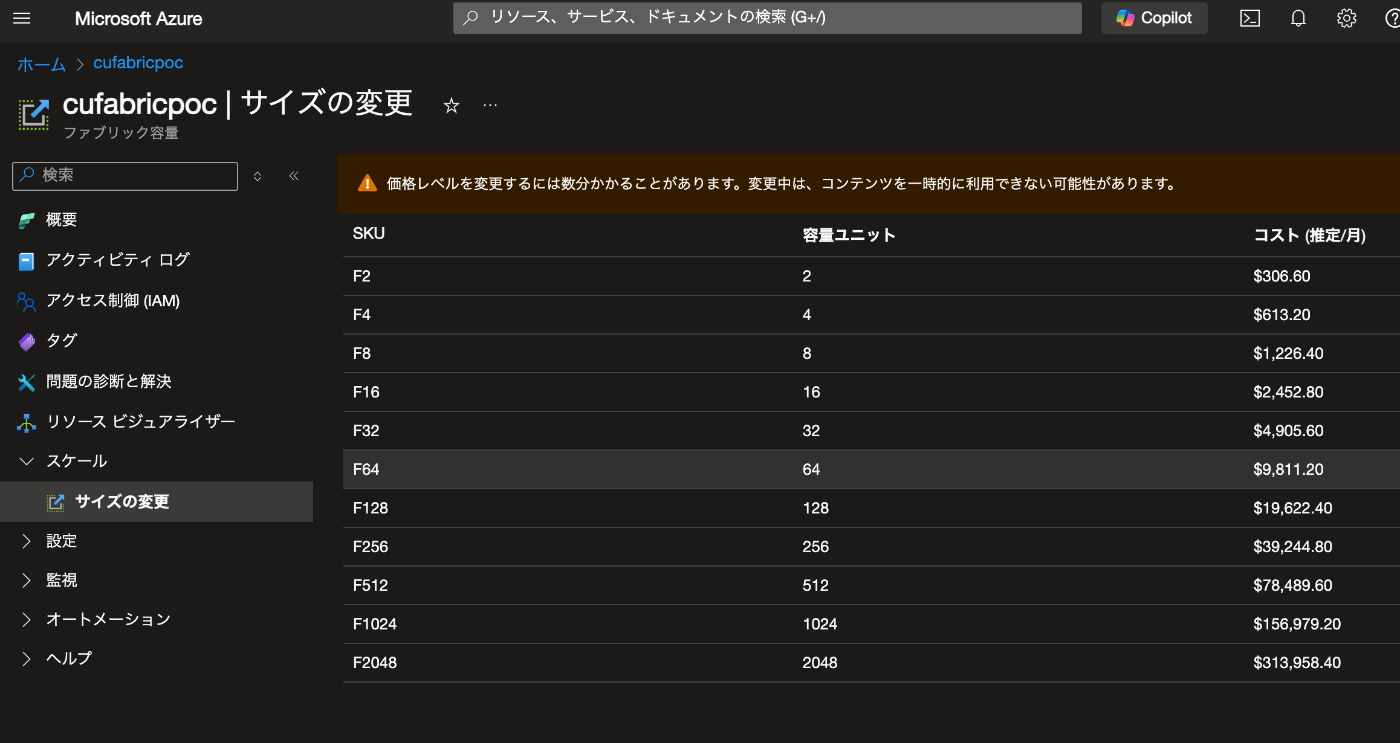The height and width of the screenshot is (743, 1400).
Task: Open the help question mark icon
Action: pos(1392,18)
